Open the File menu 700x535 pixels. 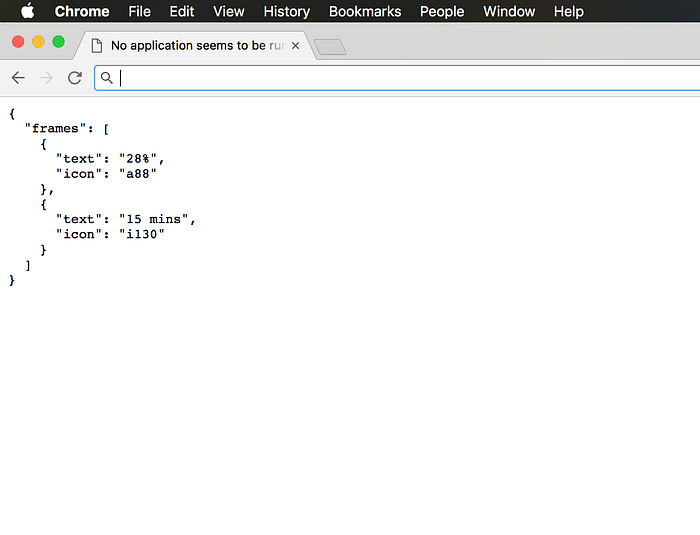[139, 11]
